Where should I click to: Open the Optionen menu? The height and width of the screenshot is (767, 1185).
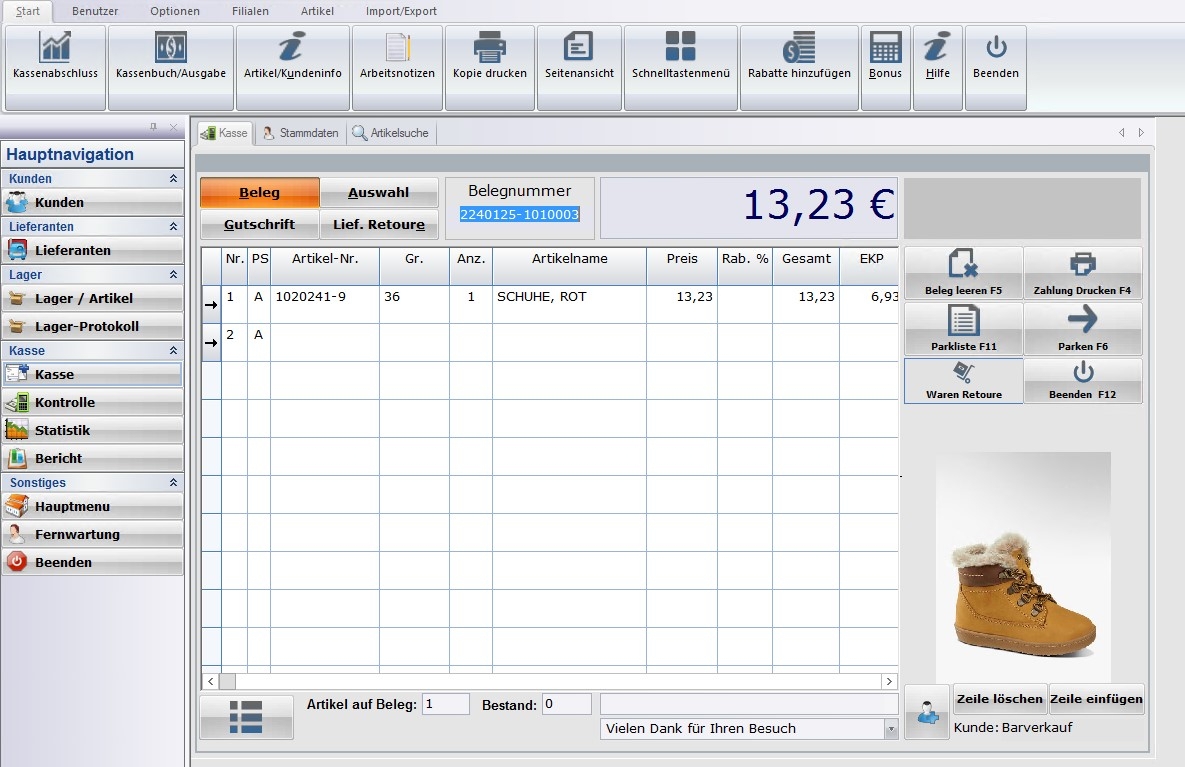pyautogui.click(x=175, y=11)
